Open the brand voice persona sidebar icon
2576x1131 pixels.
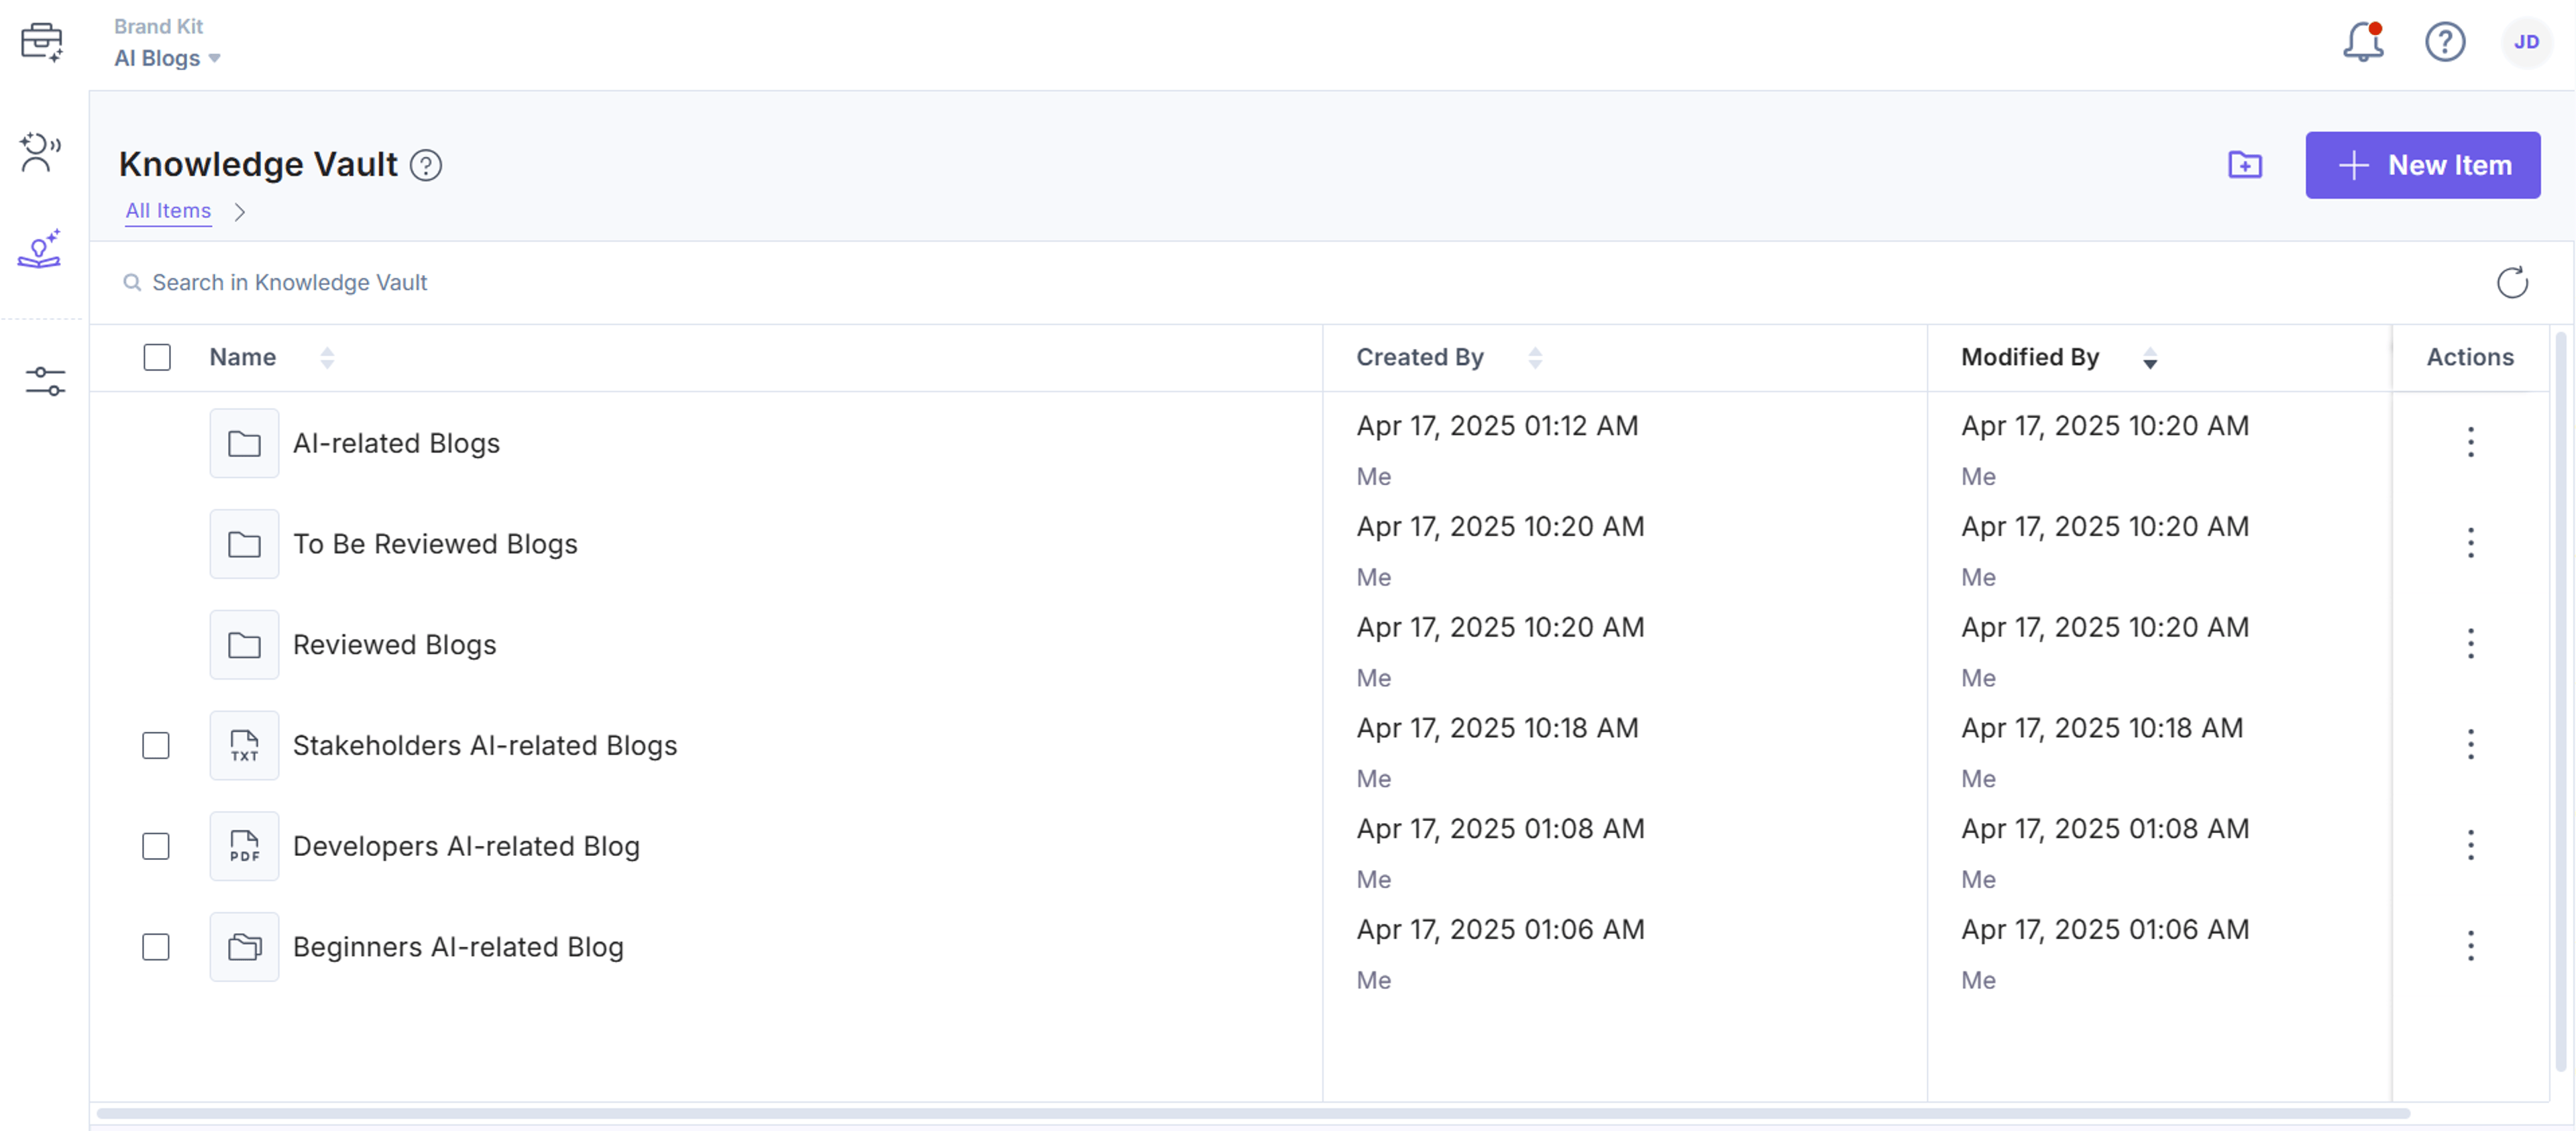pyautogui.click(x=40, y=152)
